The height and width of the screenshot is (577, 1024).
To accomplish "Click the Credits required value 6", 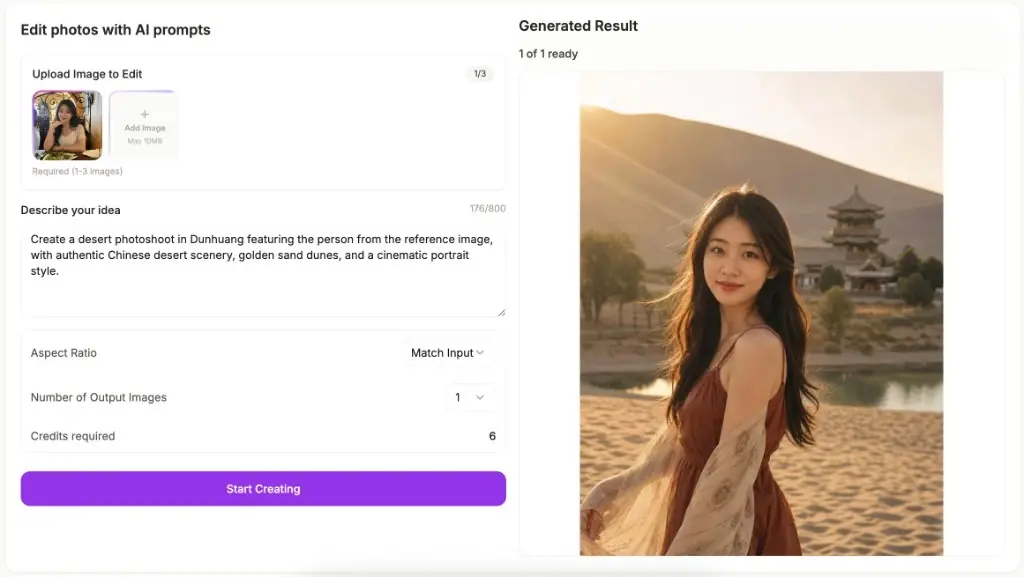I will pyautogui.click(x=492, y=436).
